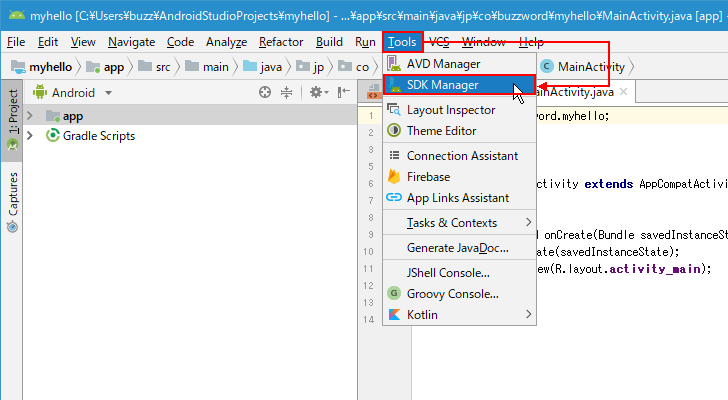Viewport: 728px width, 400px height.
Task: Click line number 10 in gutter
Action: tap(368, 252)
